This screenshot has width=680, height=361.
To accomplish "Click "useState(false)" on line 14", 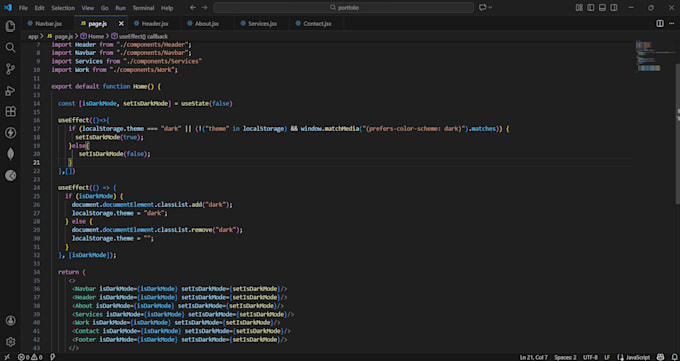I will click(206, 103).
